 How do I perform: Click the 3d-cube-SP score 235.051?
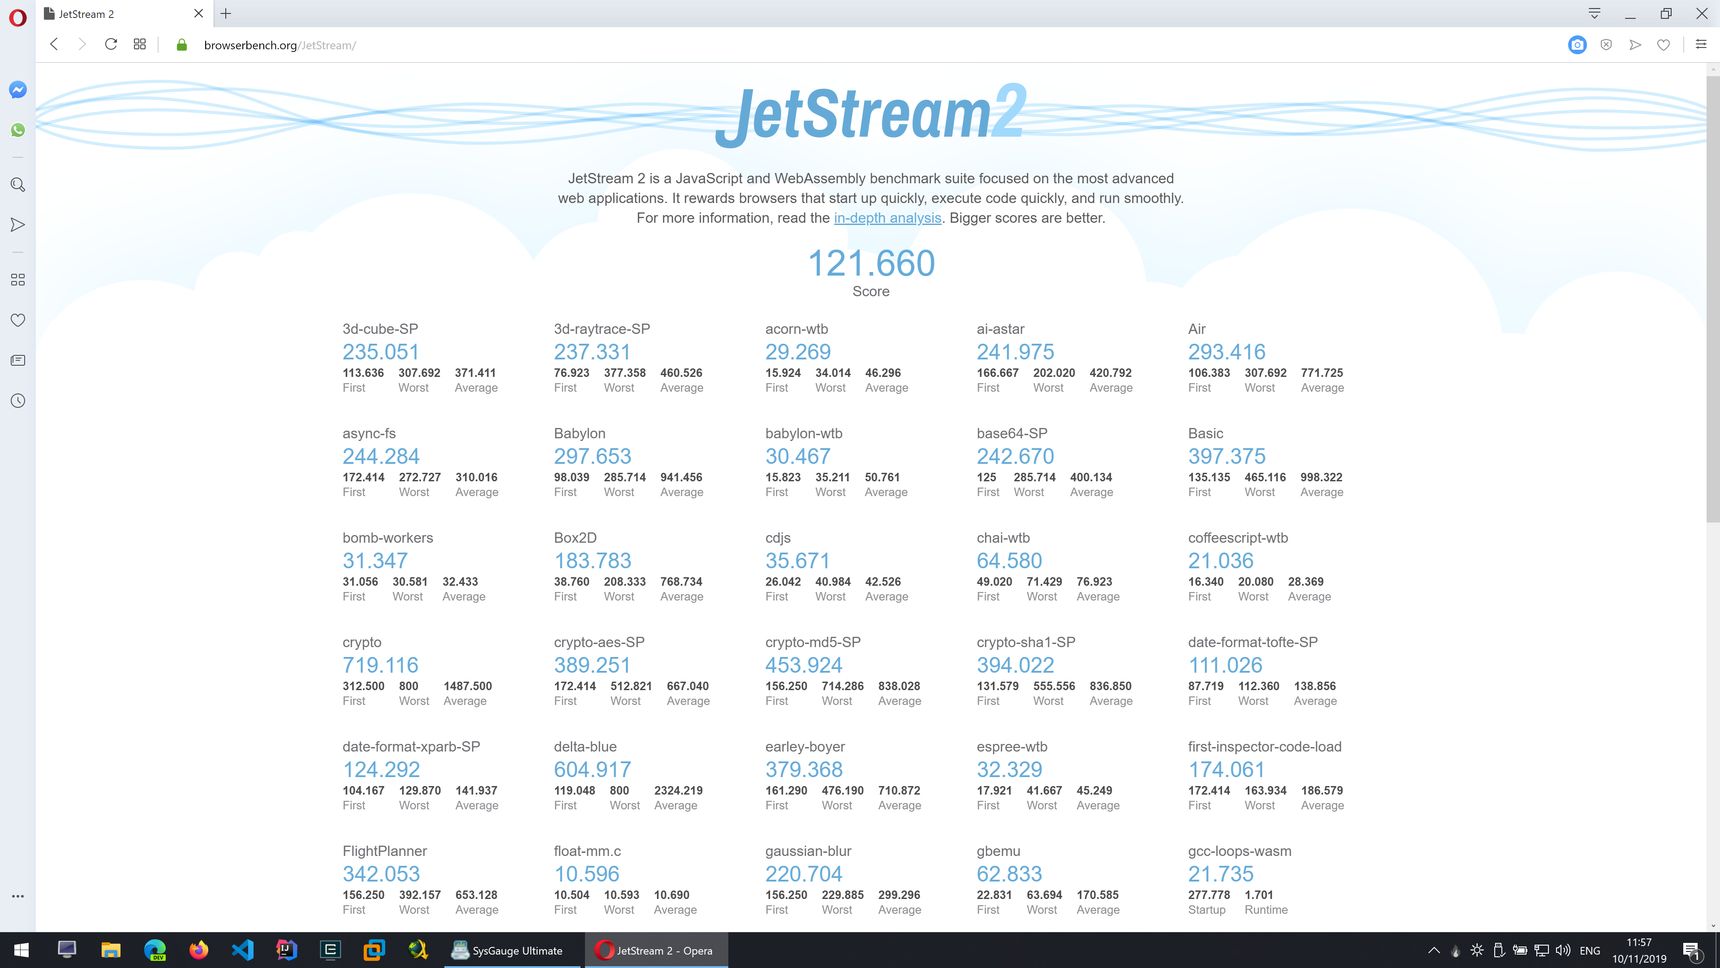coord(381,352)
